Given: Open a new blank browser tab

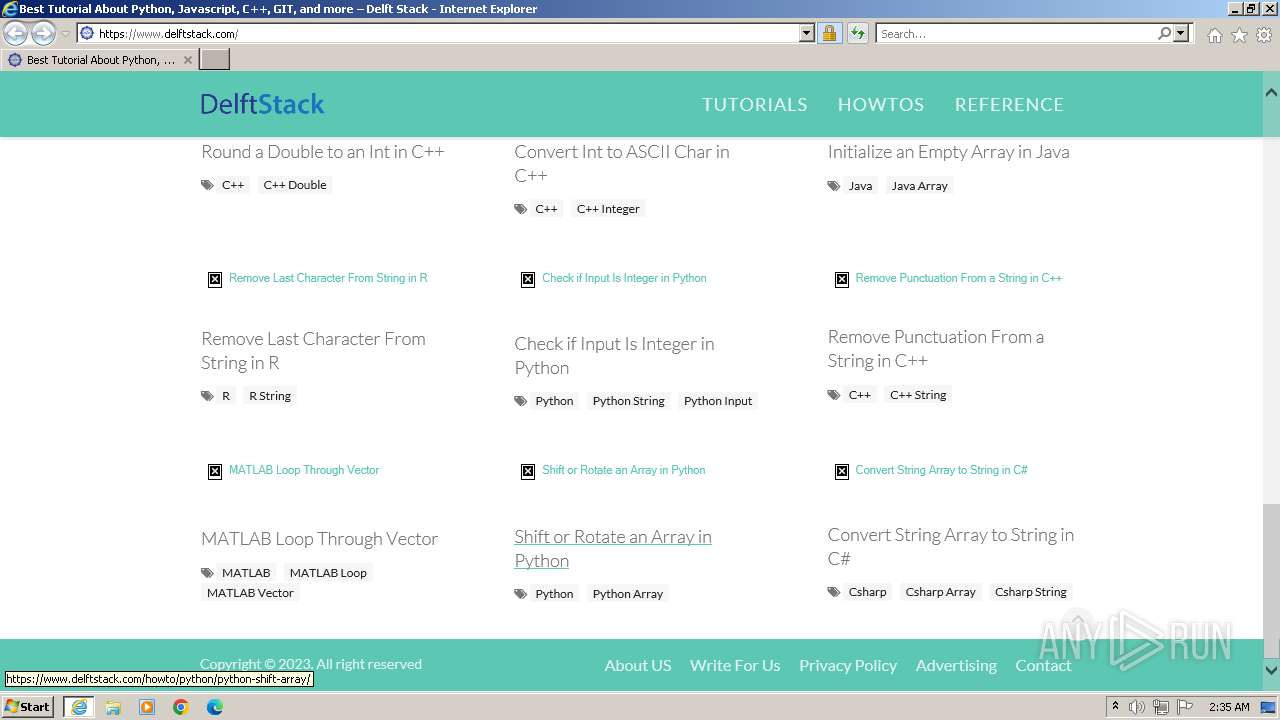Looking at the screenshot, I should point(215,60).
